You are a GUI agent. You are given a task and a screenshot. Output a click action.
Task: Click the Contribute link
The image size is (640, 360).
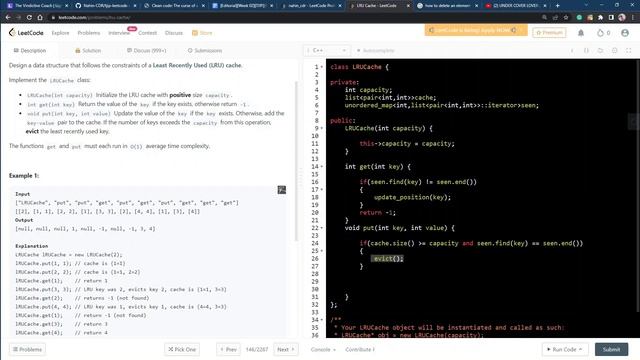(x=360, y=349)
